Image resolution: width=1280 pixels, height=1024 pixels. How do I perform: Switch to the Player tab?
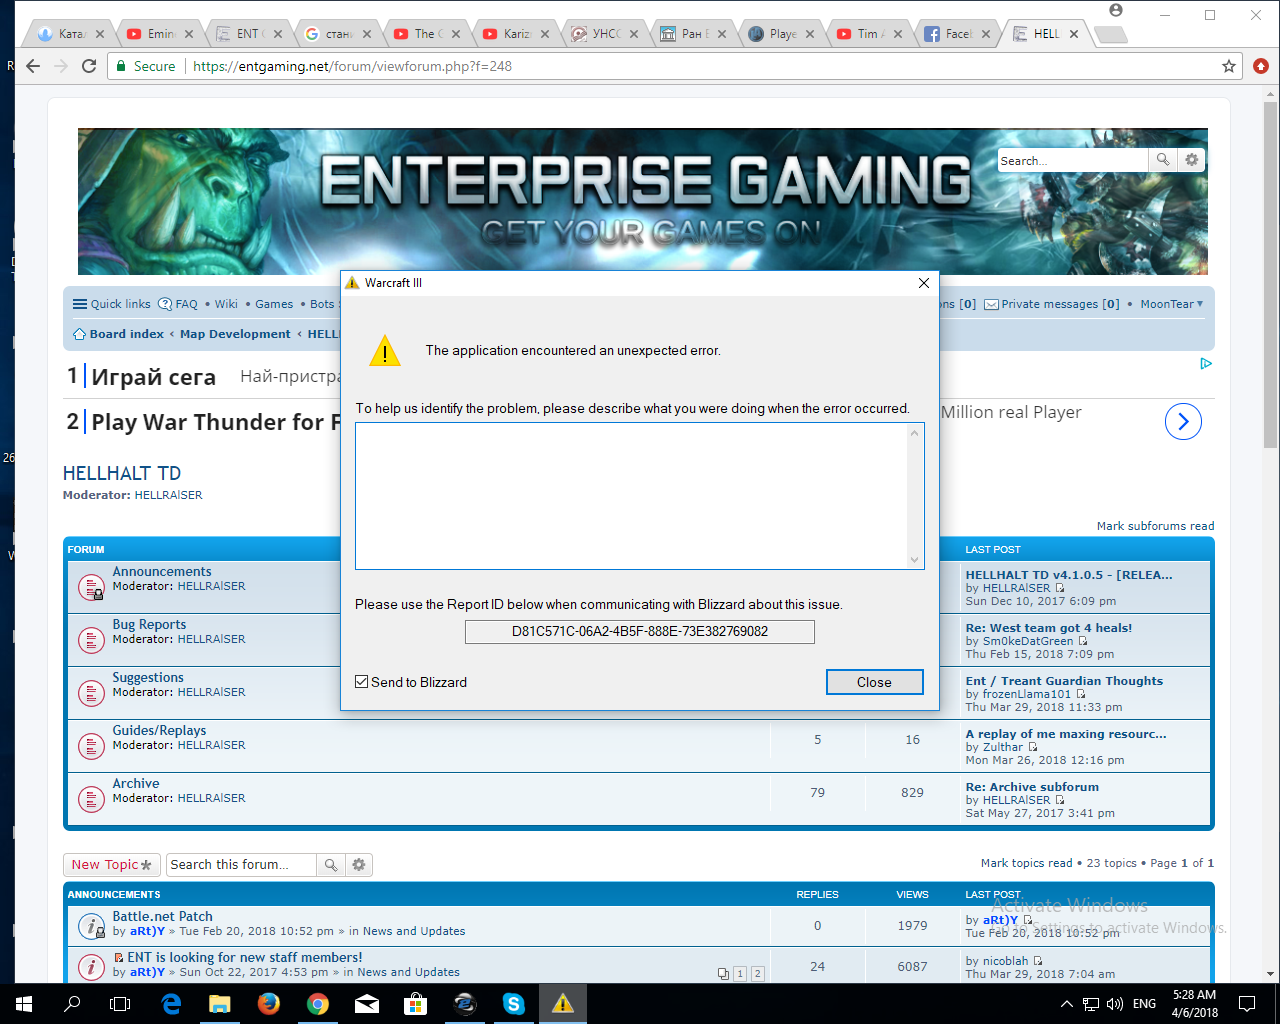pos(779,33)
